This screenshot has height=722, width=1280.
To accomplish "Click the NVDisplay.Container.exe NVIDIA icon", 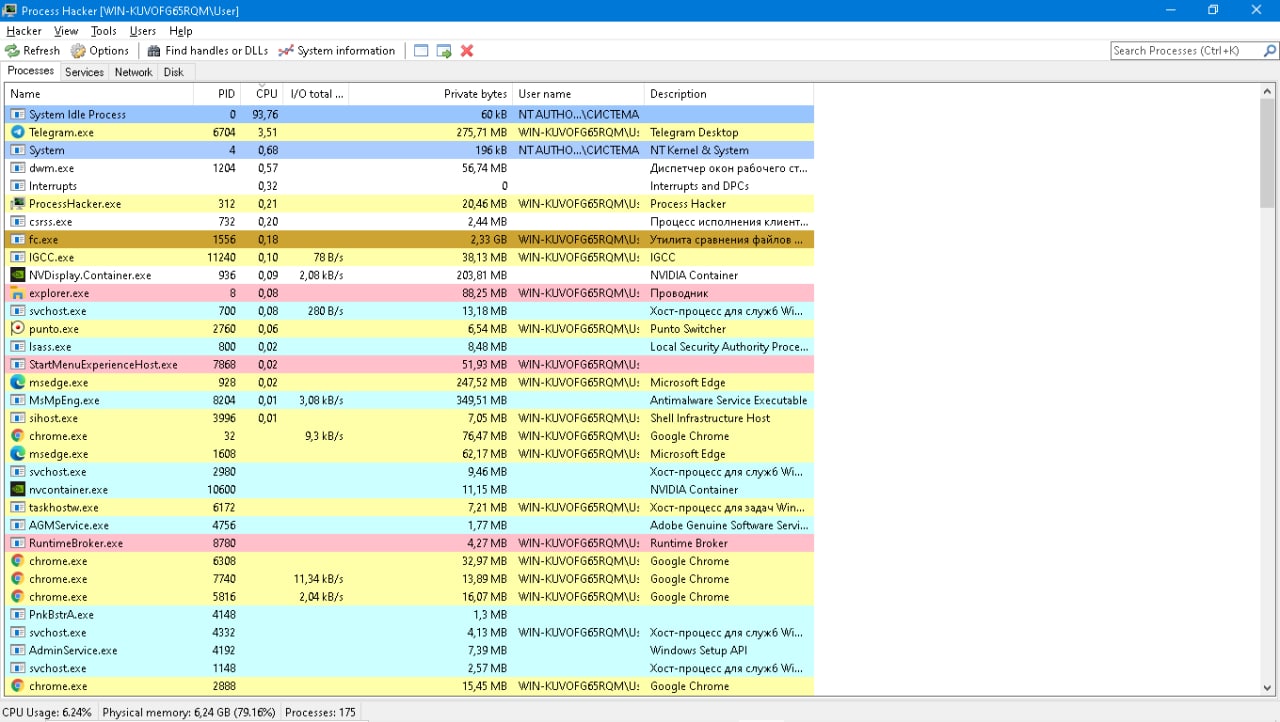I will click(x=17, y=275).
